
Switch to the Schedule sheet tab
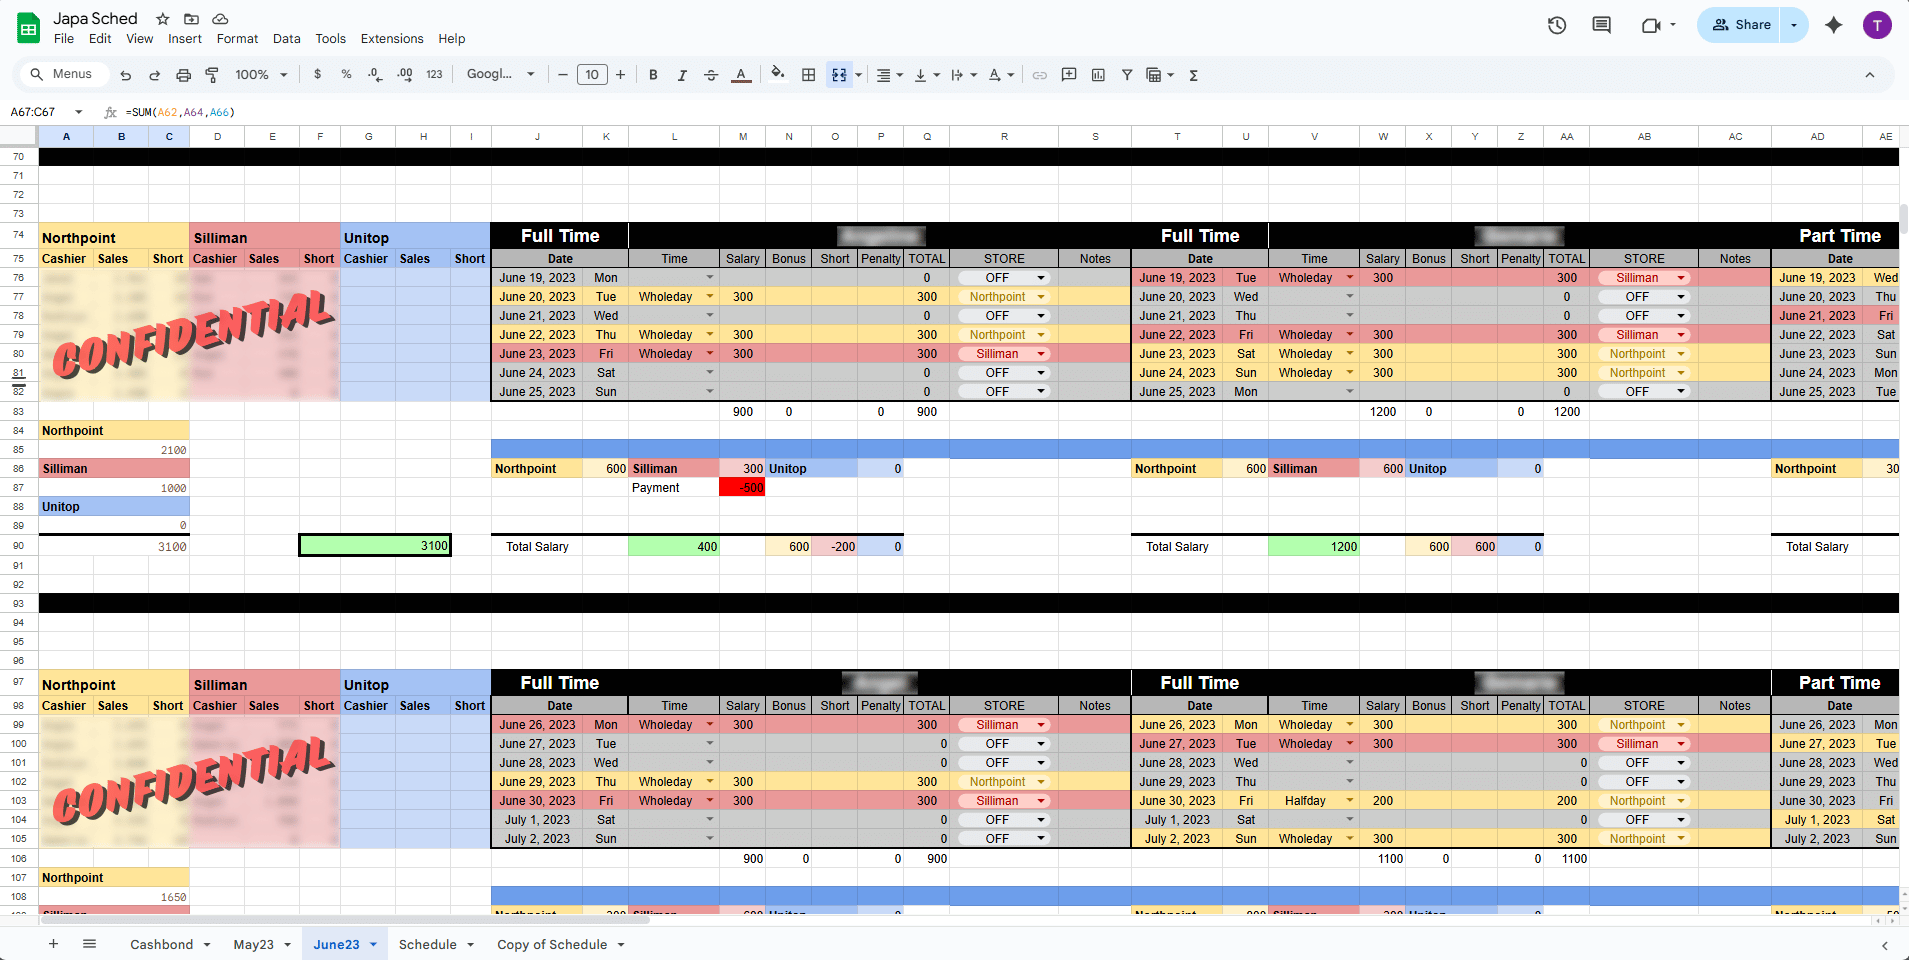point(427,945)
